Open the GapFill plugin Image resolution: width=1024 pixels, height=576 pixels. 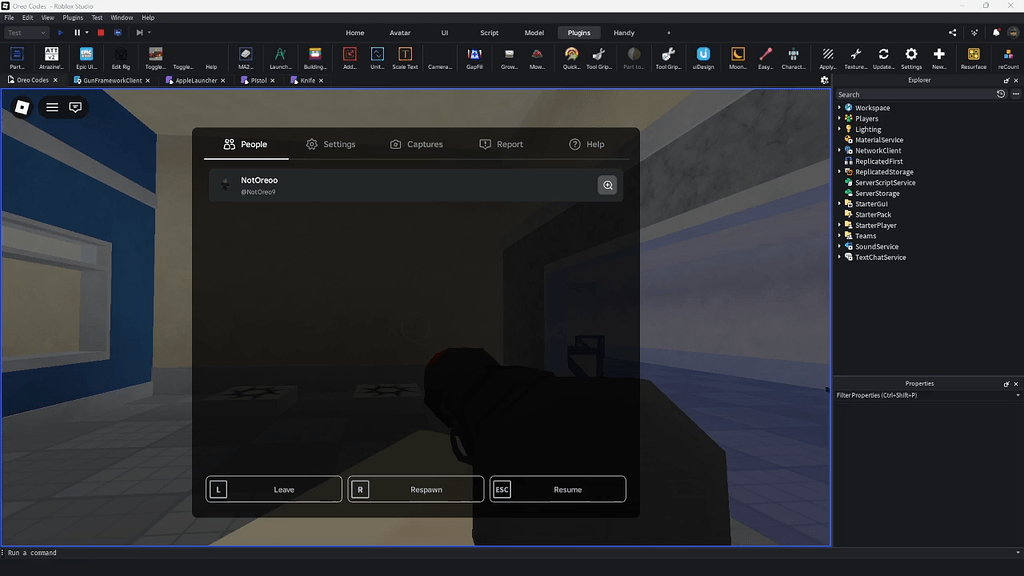[477, 57]
